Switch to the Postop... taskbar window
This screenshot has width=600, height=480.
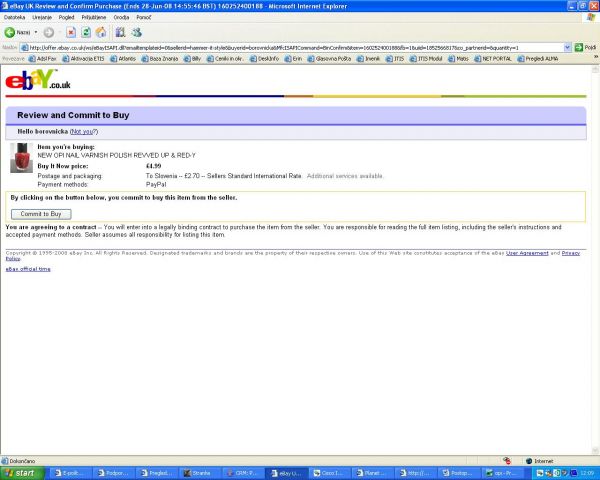tap(460, 473)
